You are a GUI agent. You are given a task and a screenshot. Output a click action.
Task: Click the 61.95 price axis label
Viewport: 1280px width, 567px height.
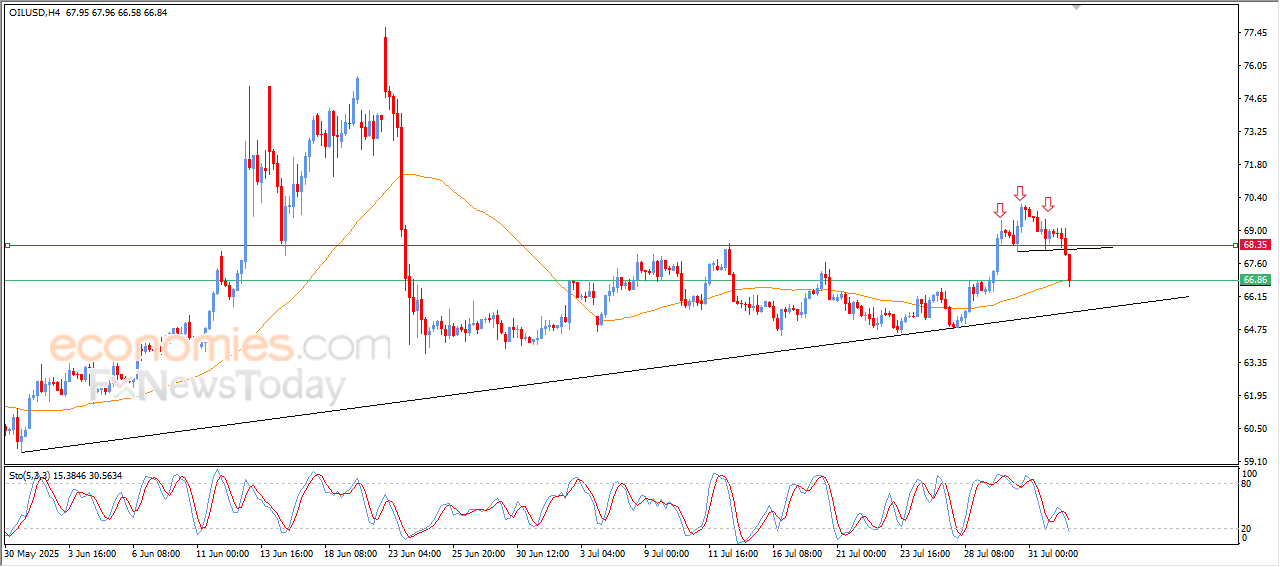[x=1256, y=396]
